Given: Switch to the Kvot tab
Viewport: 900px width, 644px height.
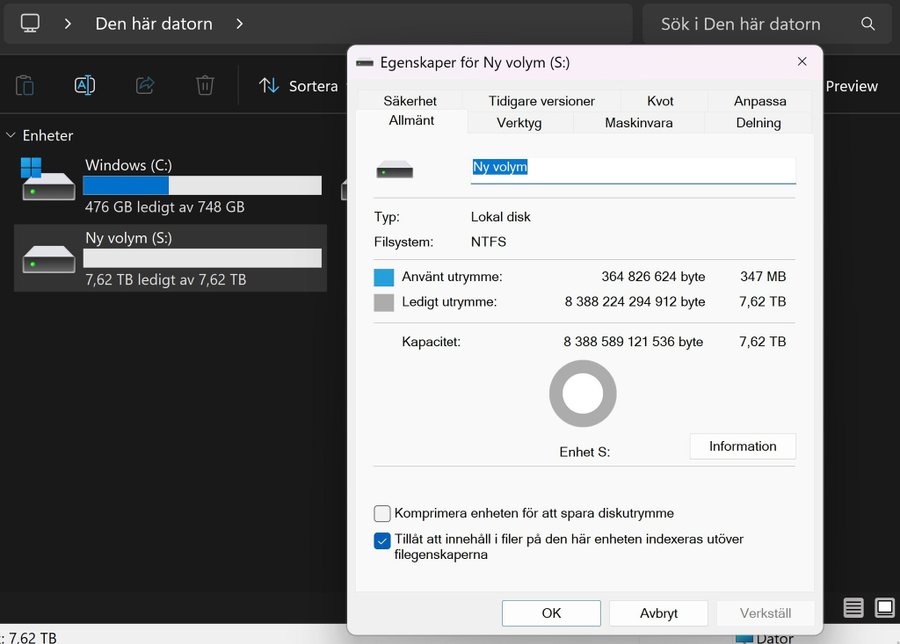Looking at the screenshot, I should tap(660, 101).
